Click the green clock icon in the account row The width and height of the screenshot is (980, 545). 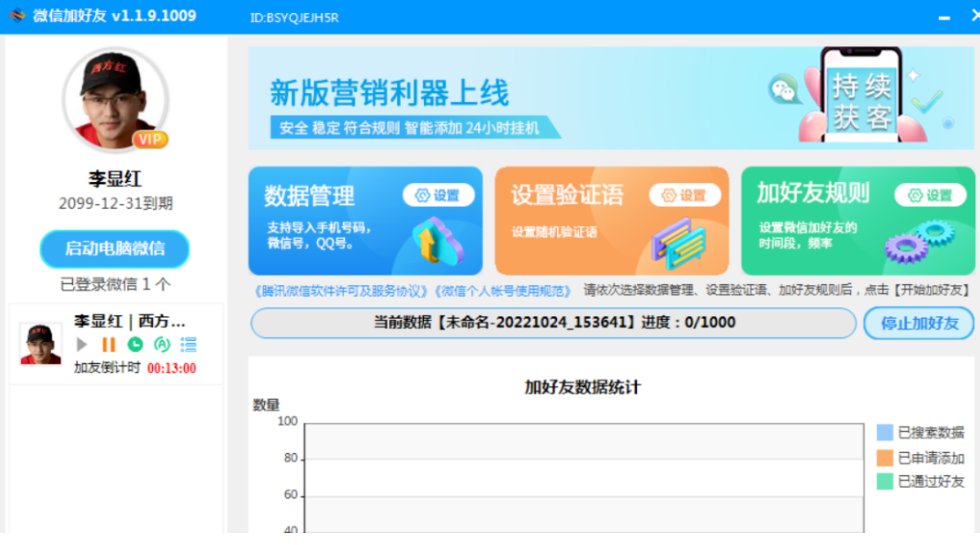[x=135, y=344]
